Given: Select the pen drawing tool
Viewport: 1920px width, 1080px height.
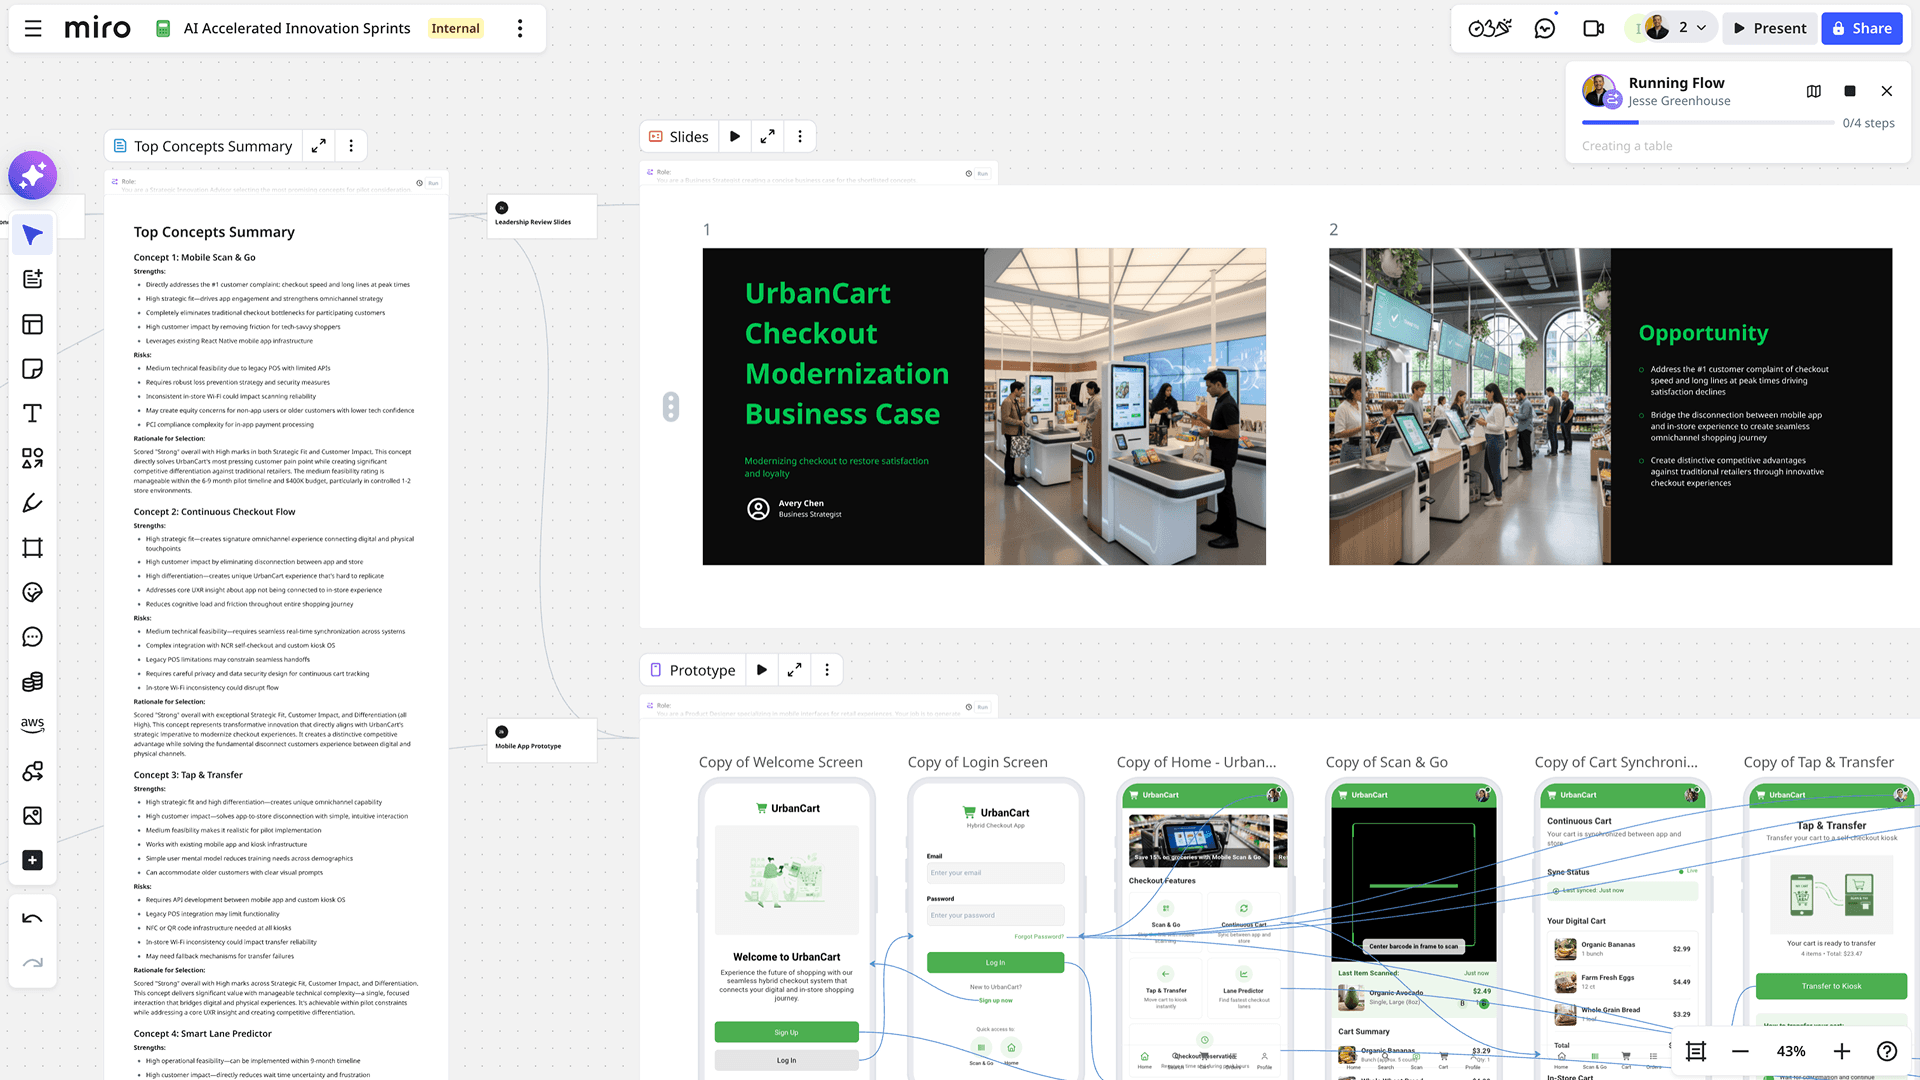Looking at the screenshot, I should coord(32,503).
